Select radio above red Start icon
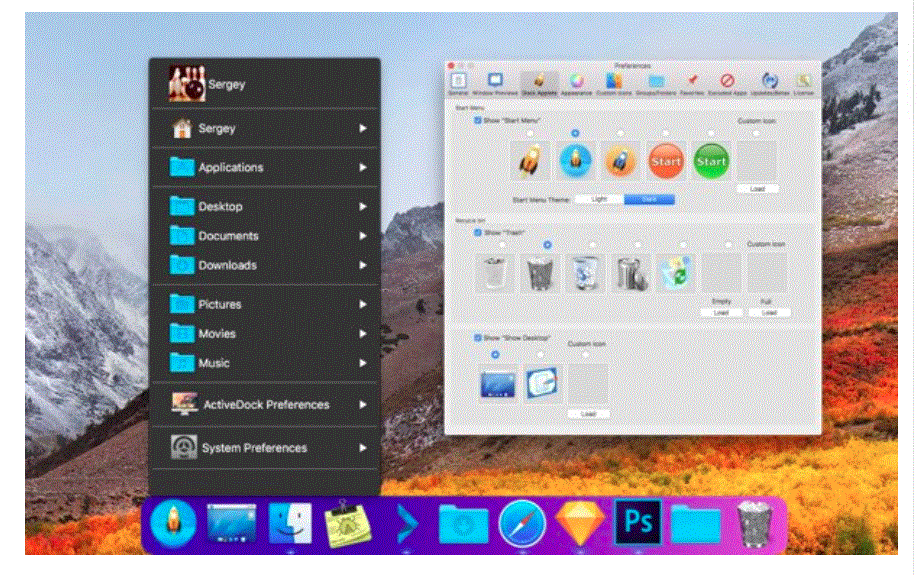917x575 pixels. (x=666, y=133)
